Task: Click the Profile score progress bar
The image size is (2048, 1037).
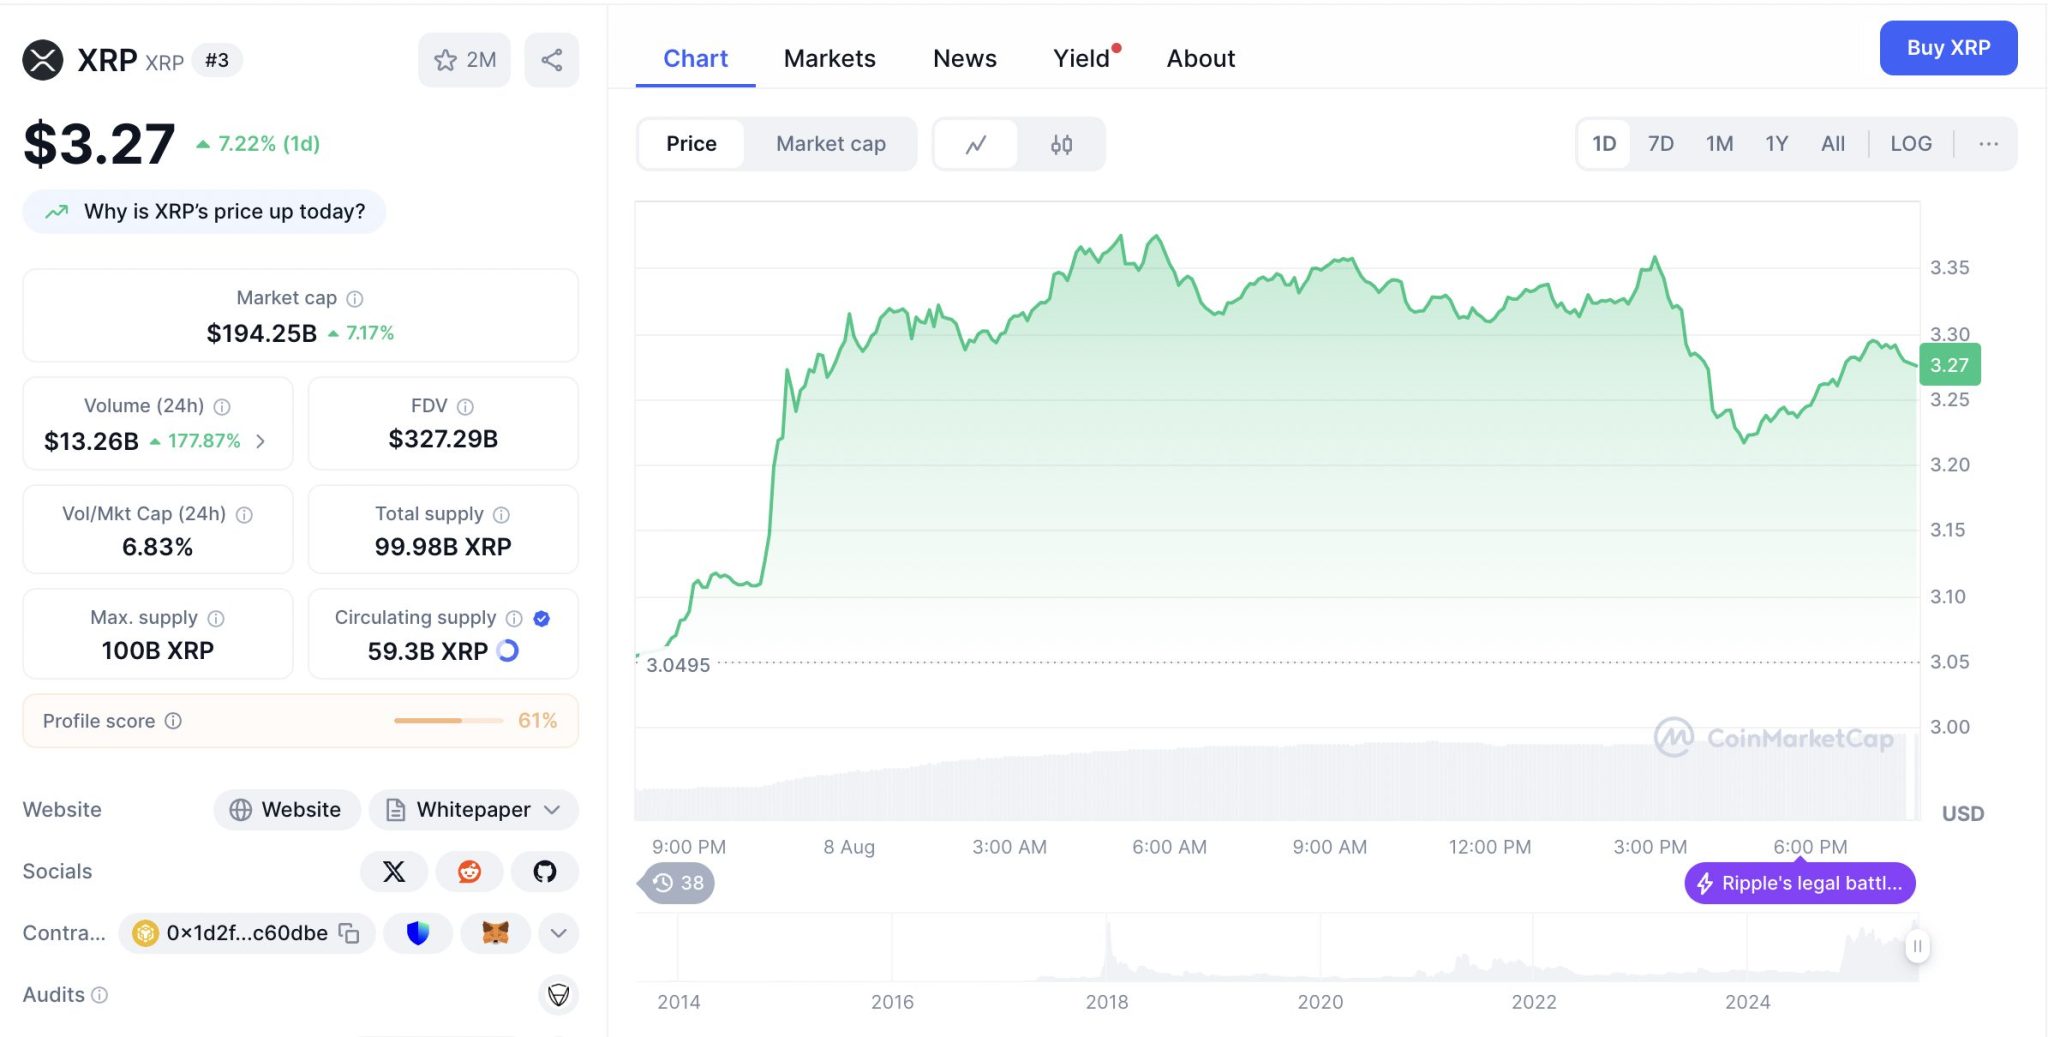Action: coord(447,719)
